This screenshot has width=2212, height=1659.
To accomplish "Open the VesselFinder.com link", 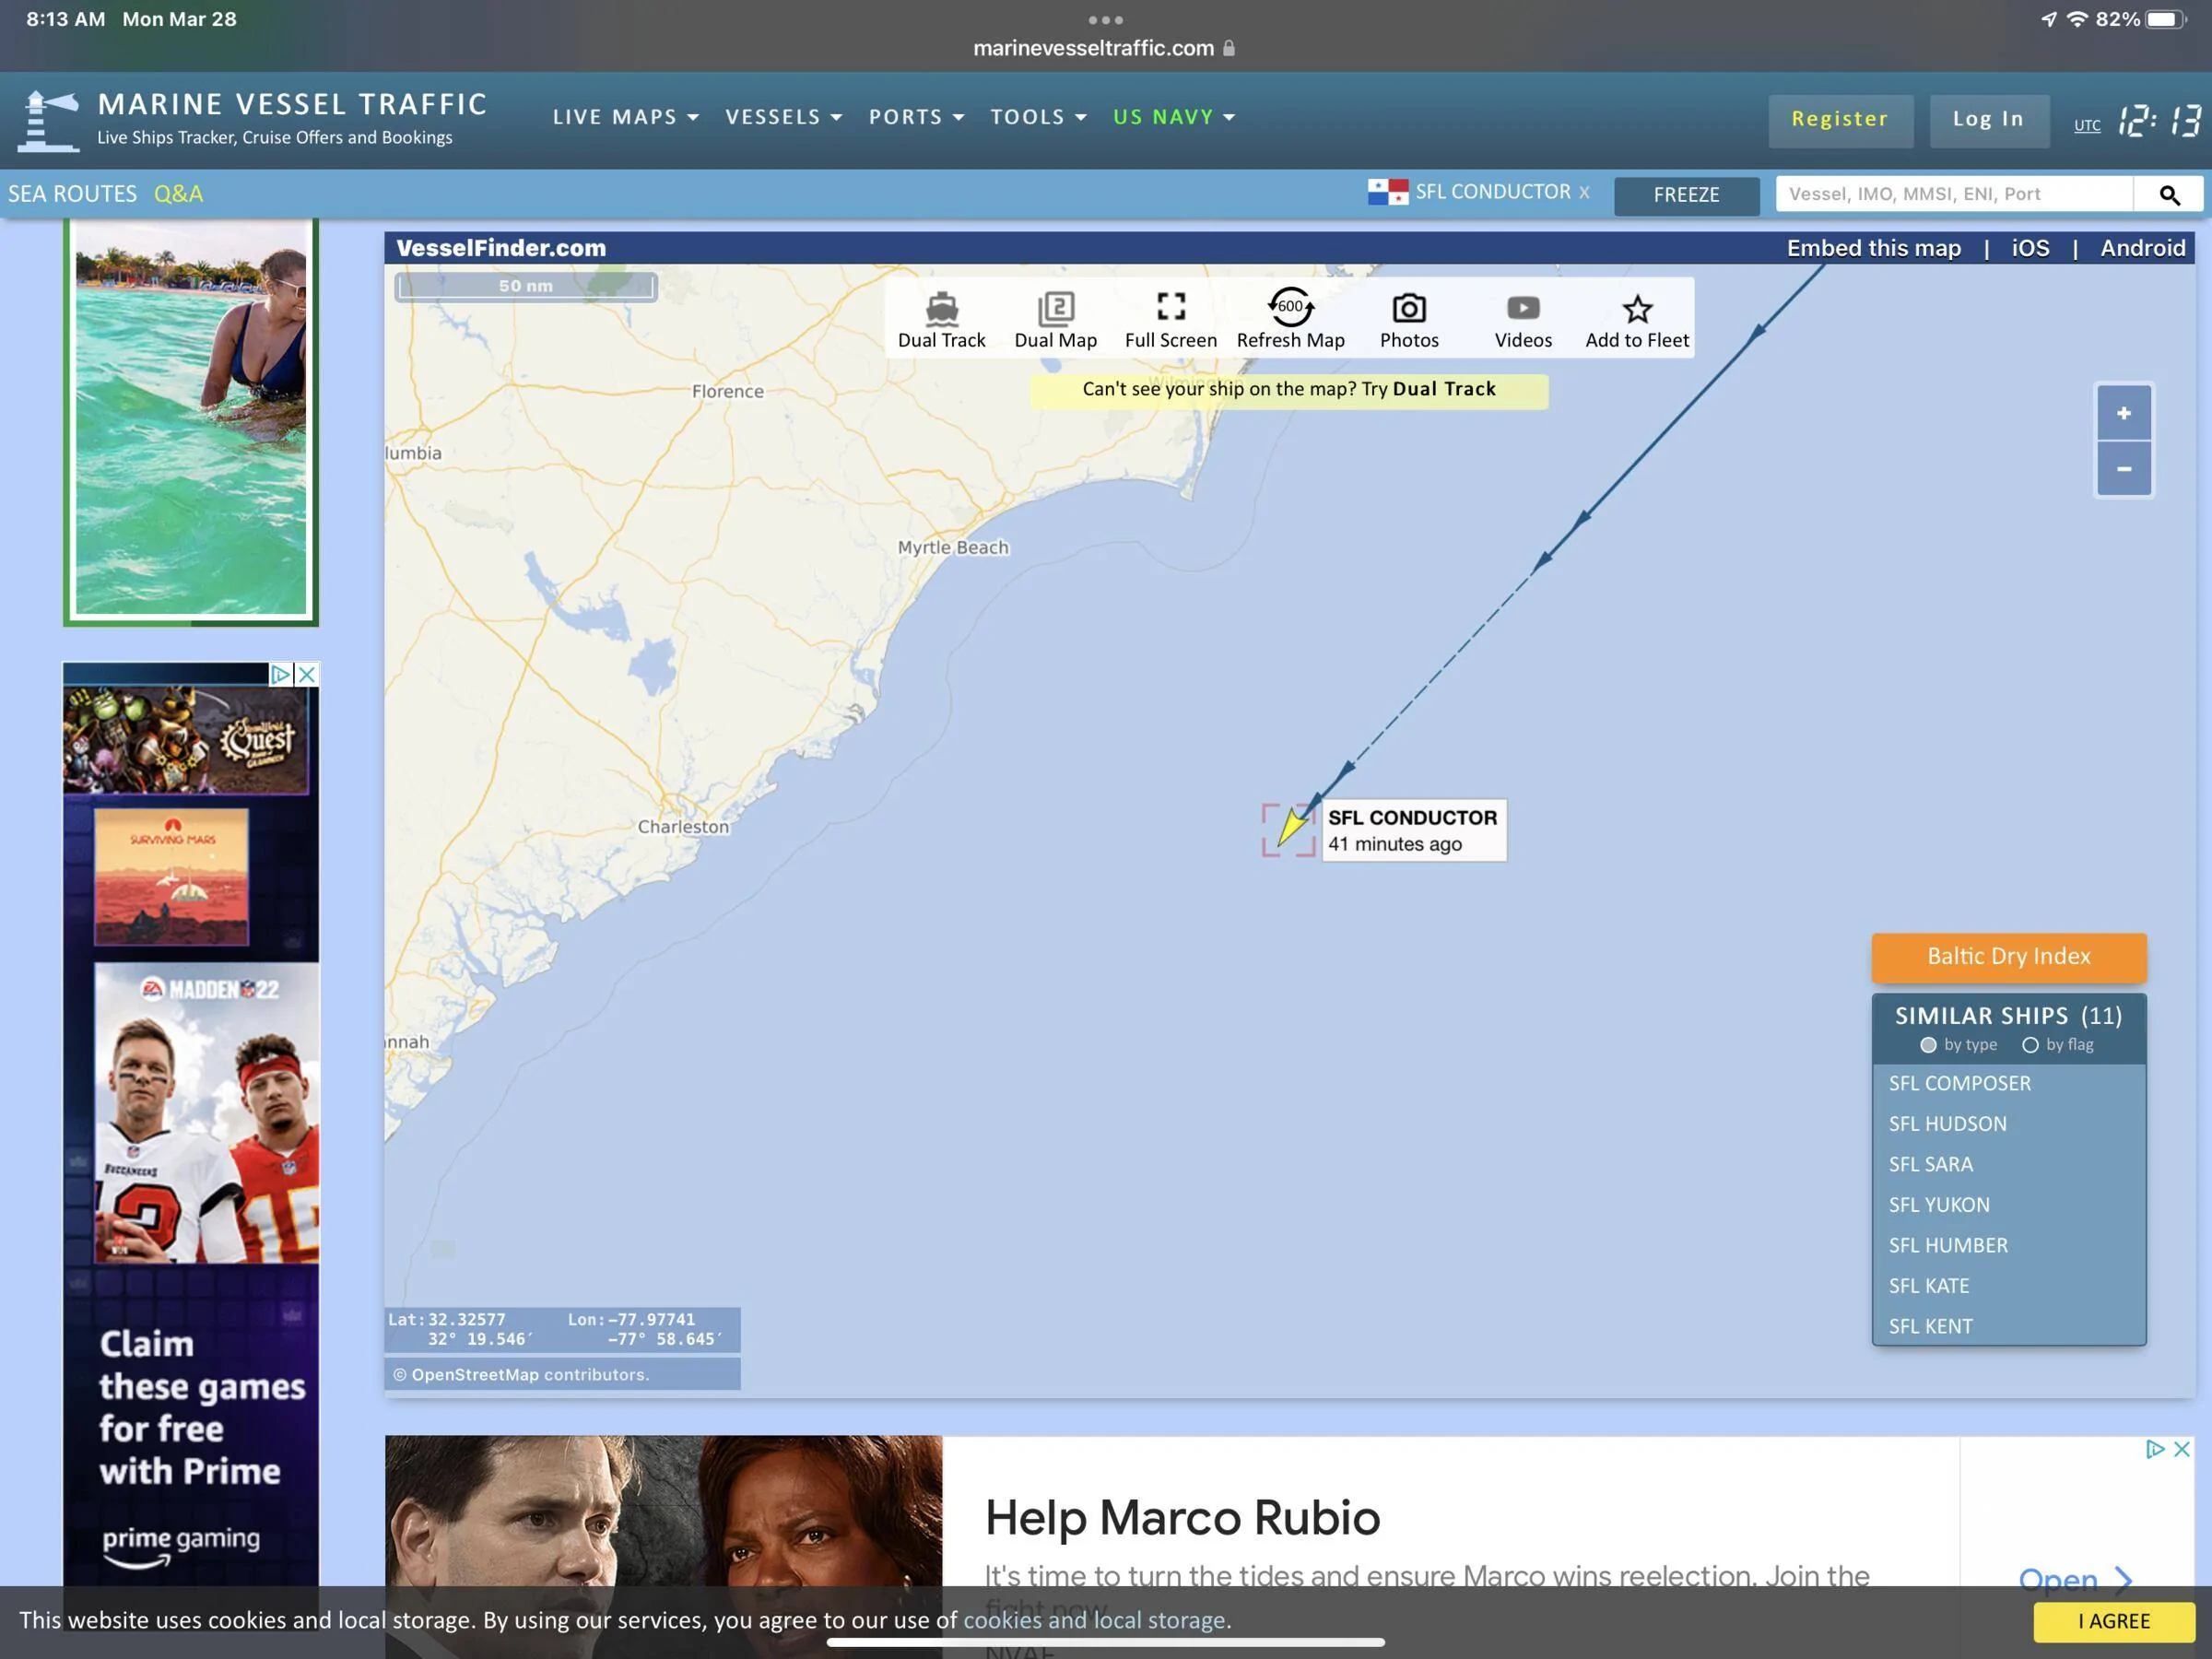I will (x=501, y=248).
